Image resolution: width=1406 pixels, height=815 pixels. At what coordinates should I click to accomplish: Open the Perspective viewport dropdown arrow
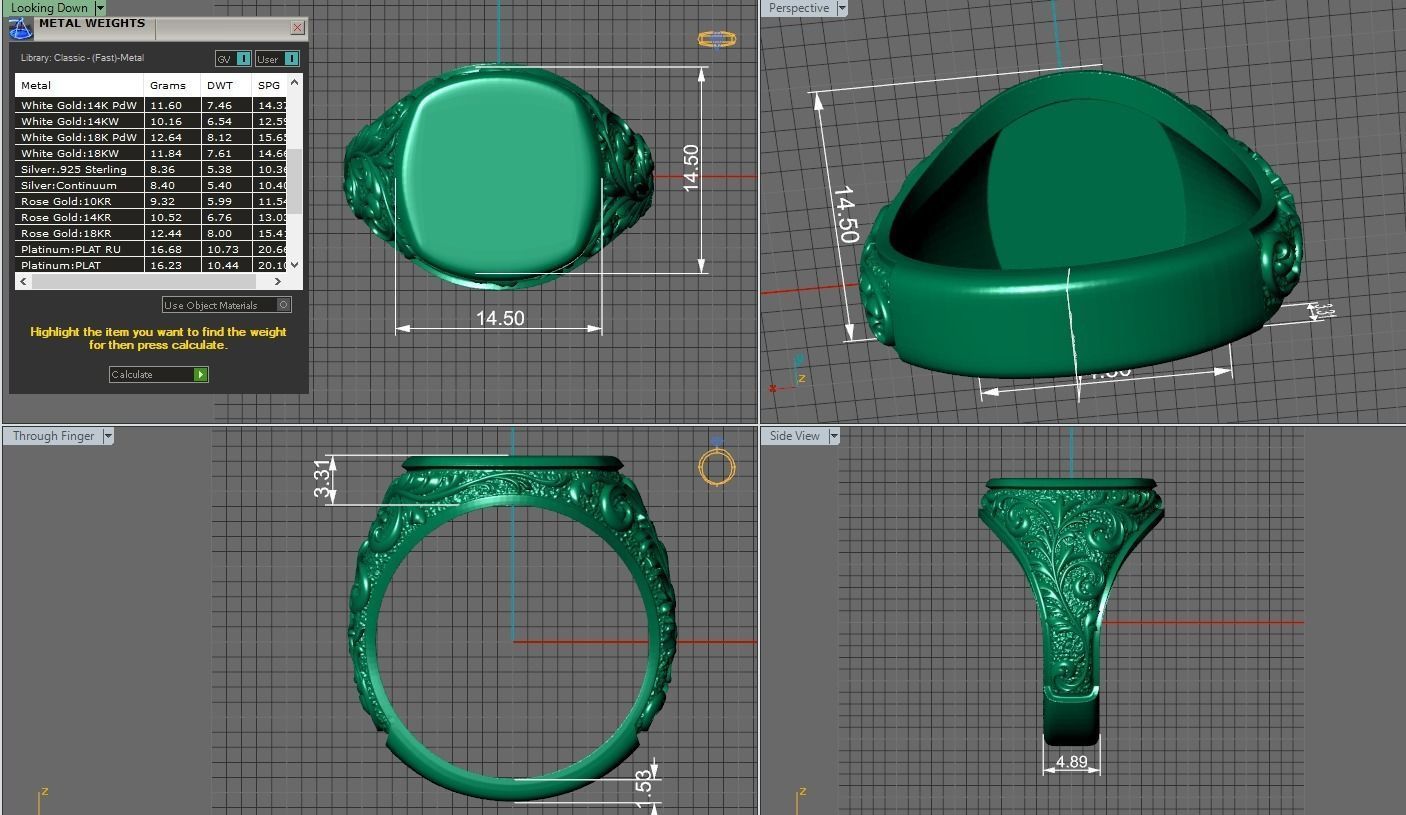tap(841, 8)
